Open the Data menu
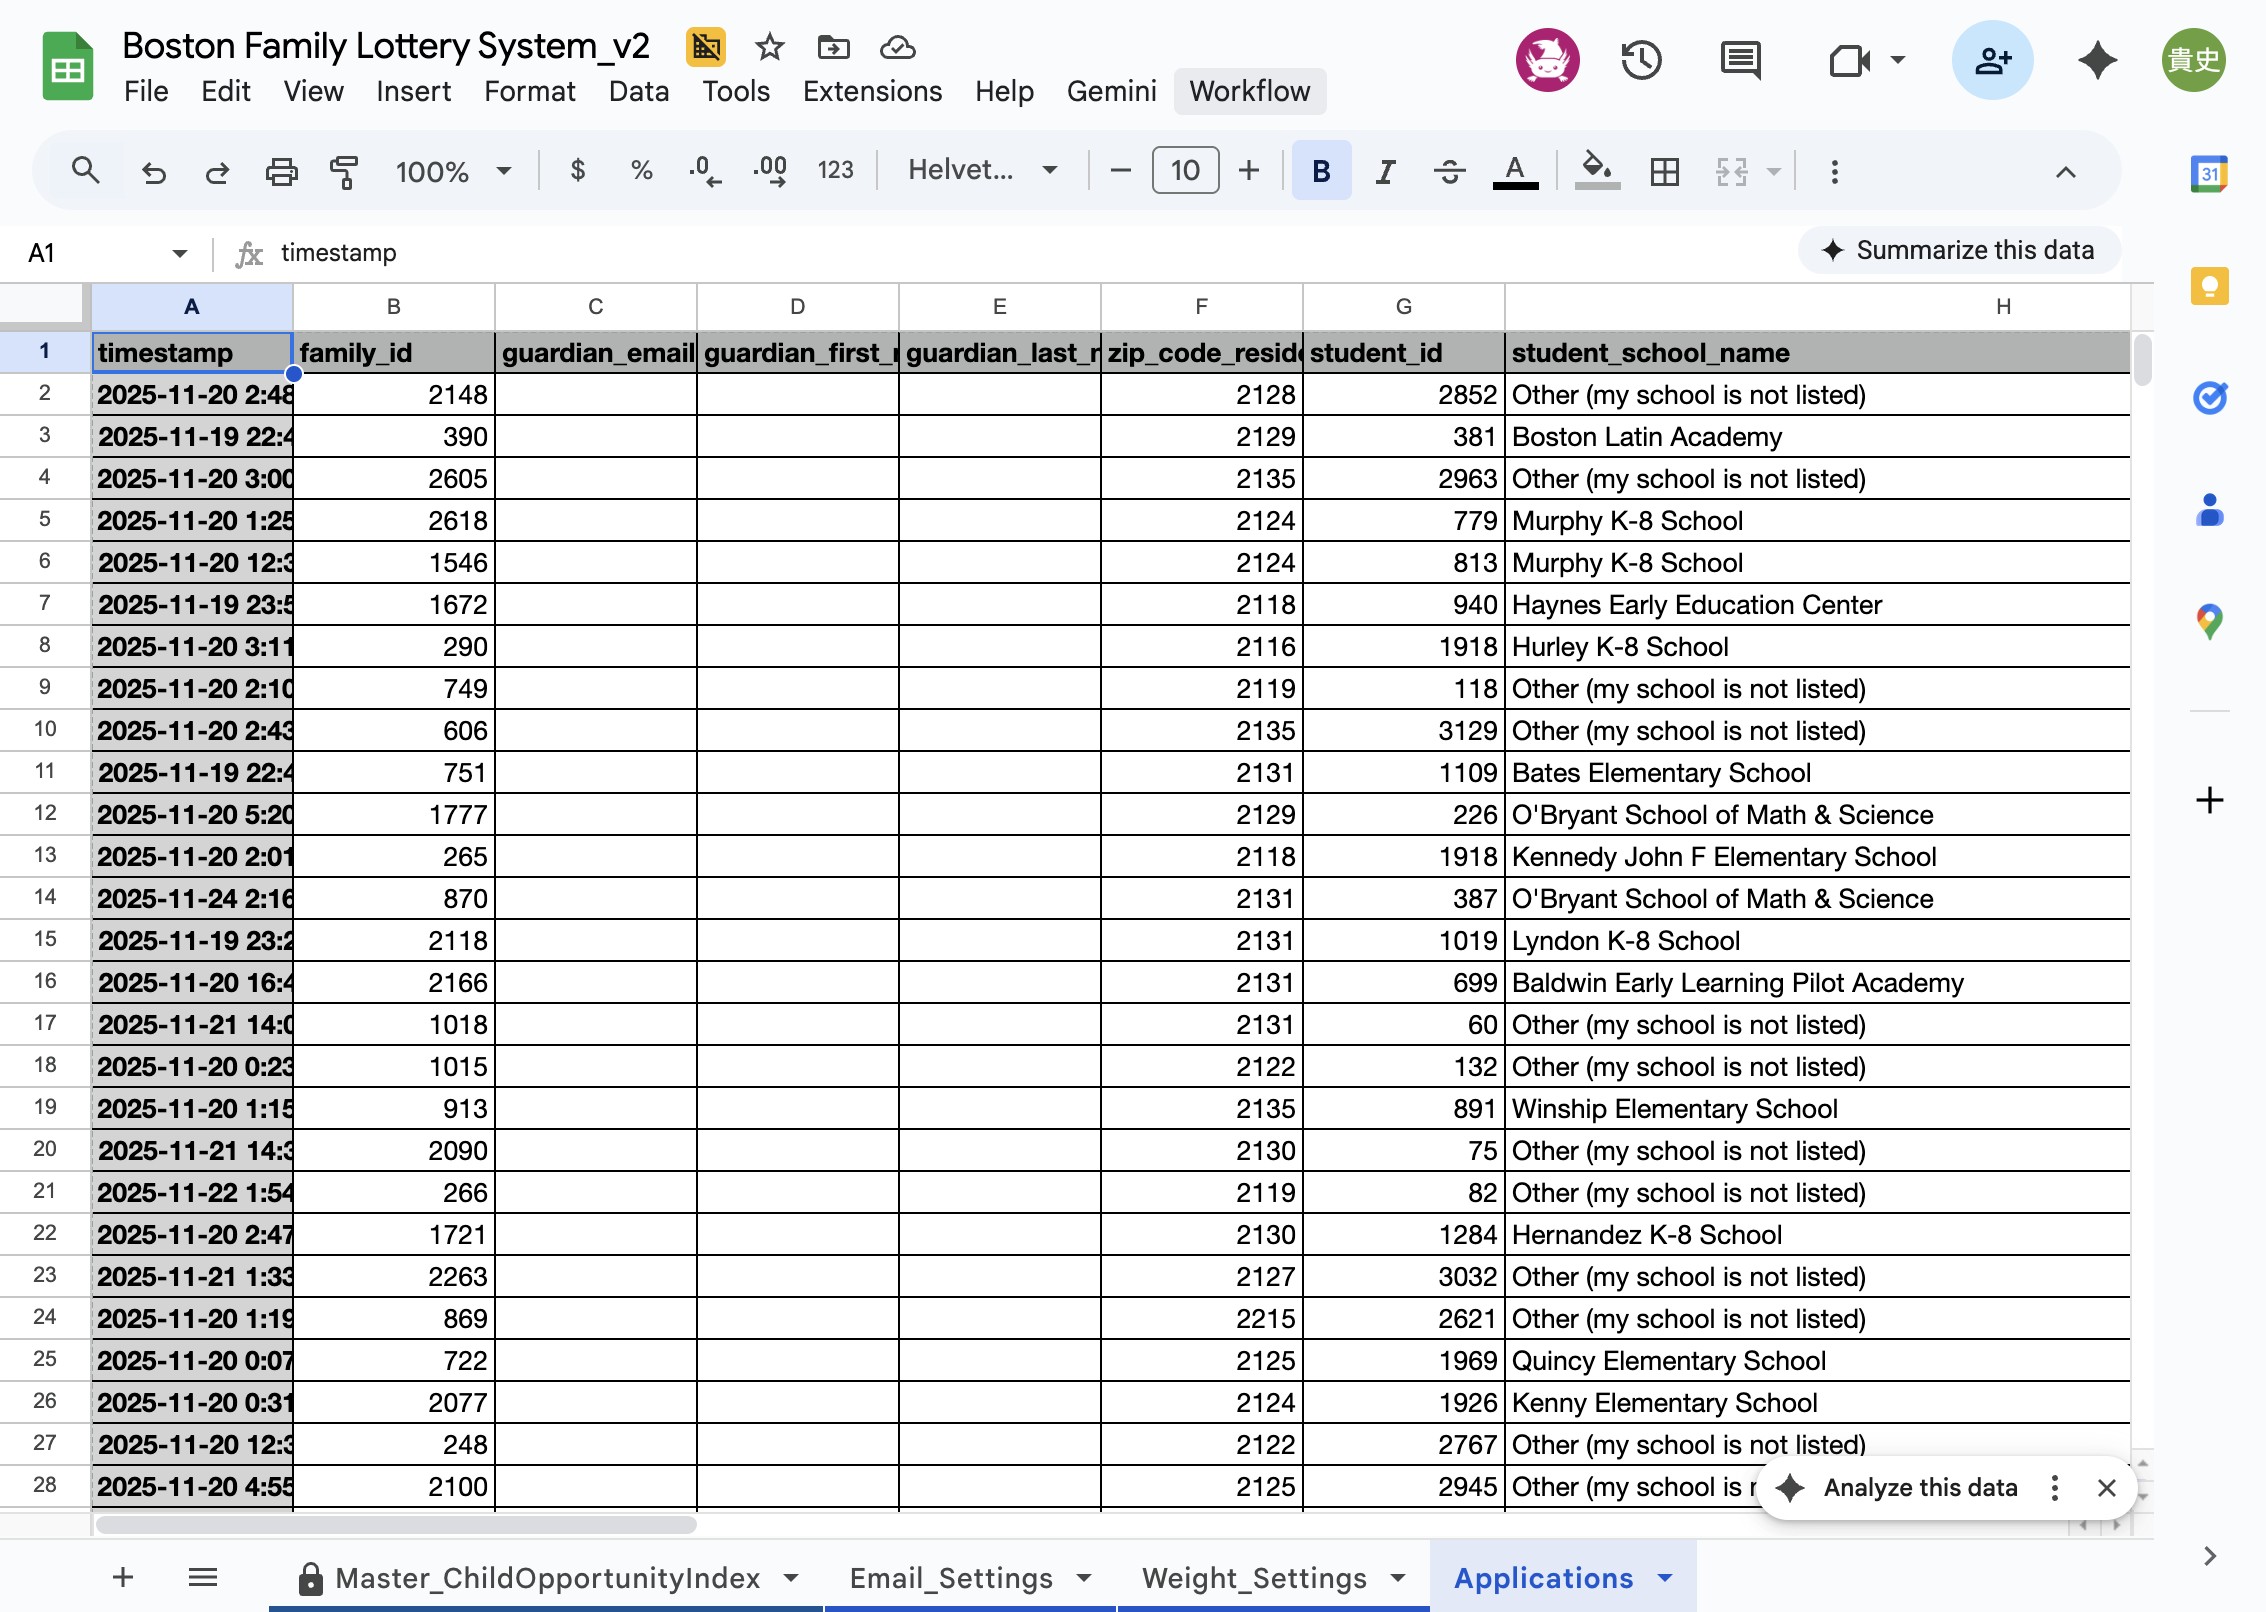Screen dimensions: 2266x1612 tap(638, 91)
